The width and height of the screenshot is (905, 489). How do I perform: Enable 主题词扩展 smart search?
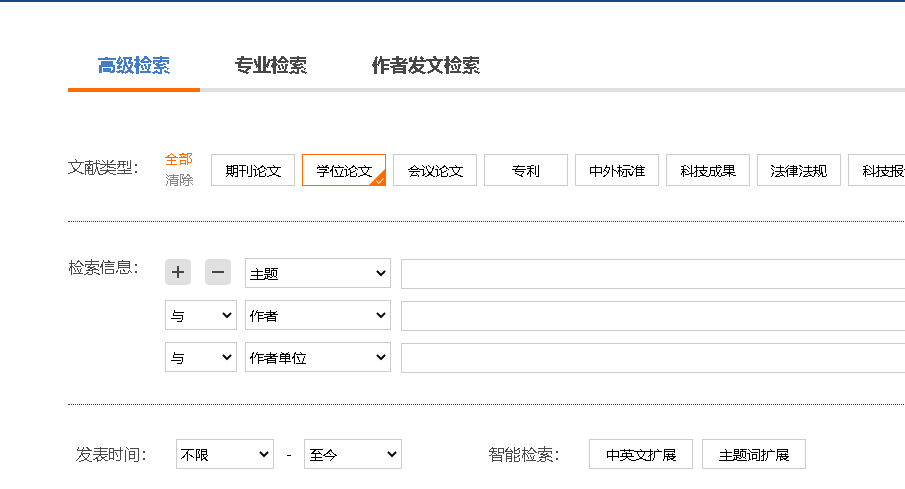tap(754, 454)
